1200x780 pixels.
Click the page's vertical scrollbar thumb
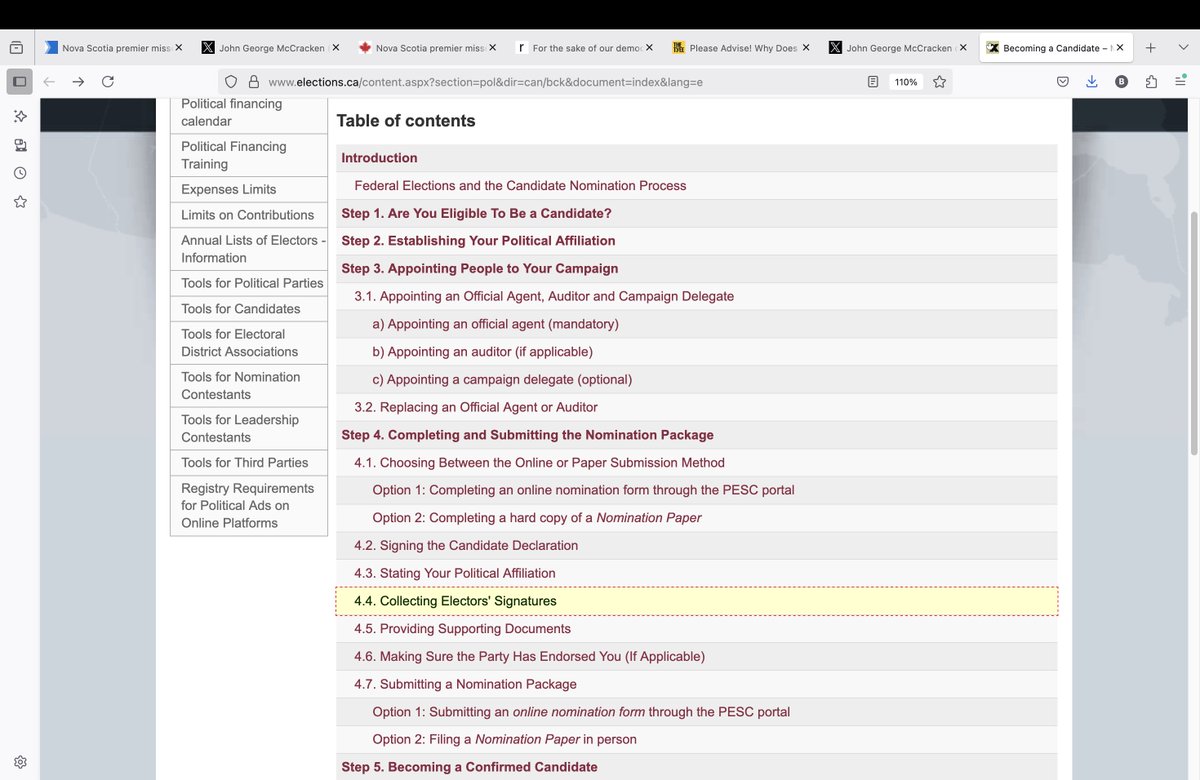point(1195,332)
